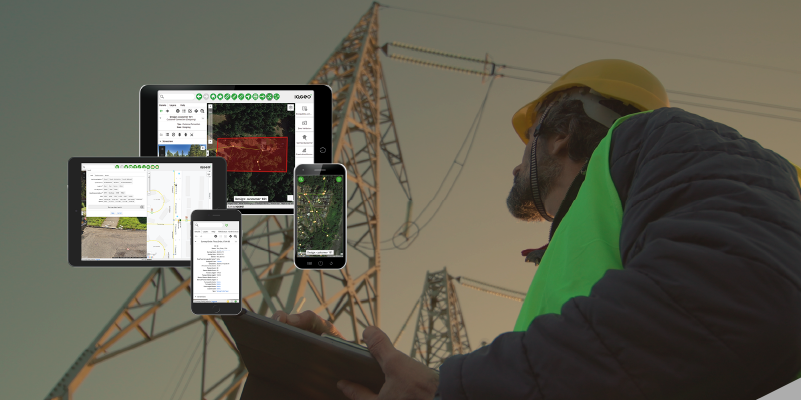Open the Details tab on the top tablet
This screenshot has width=801, height=400.
tap(162, 105)
